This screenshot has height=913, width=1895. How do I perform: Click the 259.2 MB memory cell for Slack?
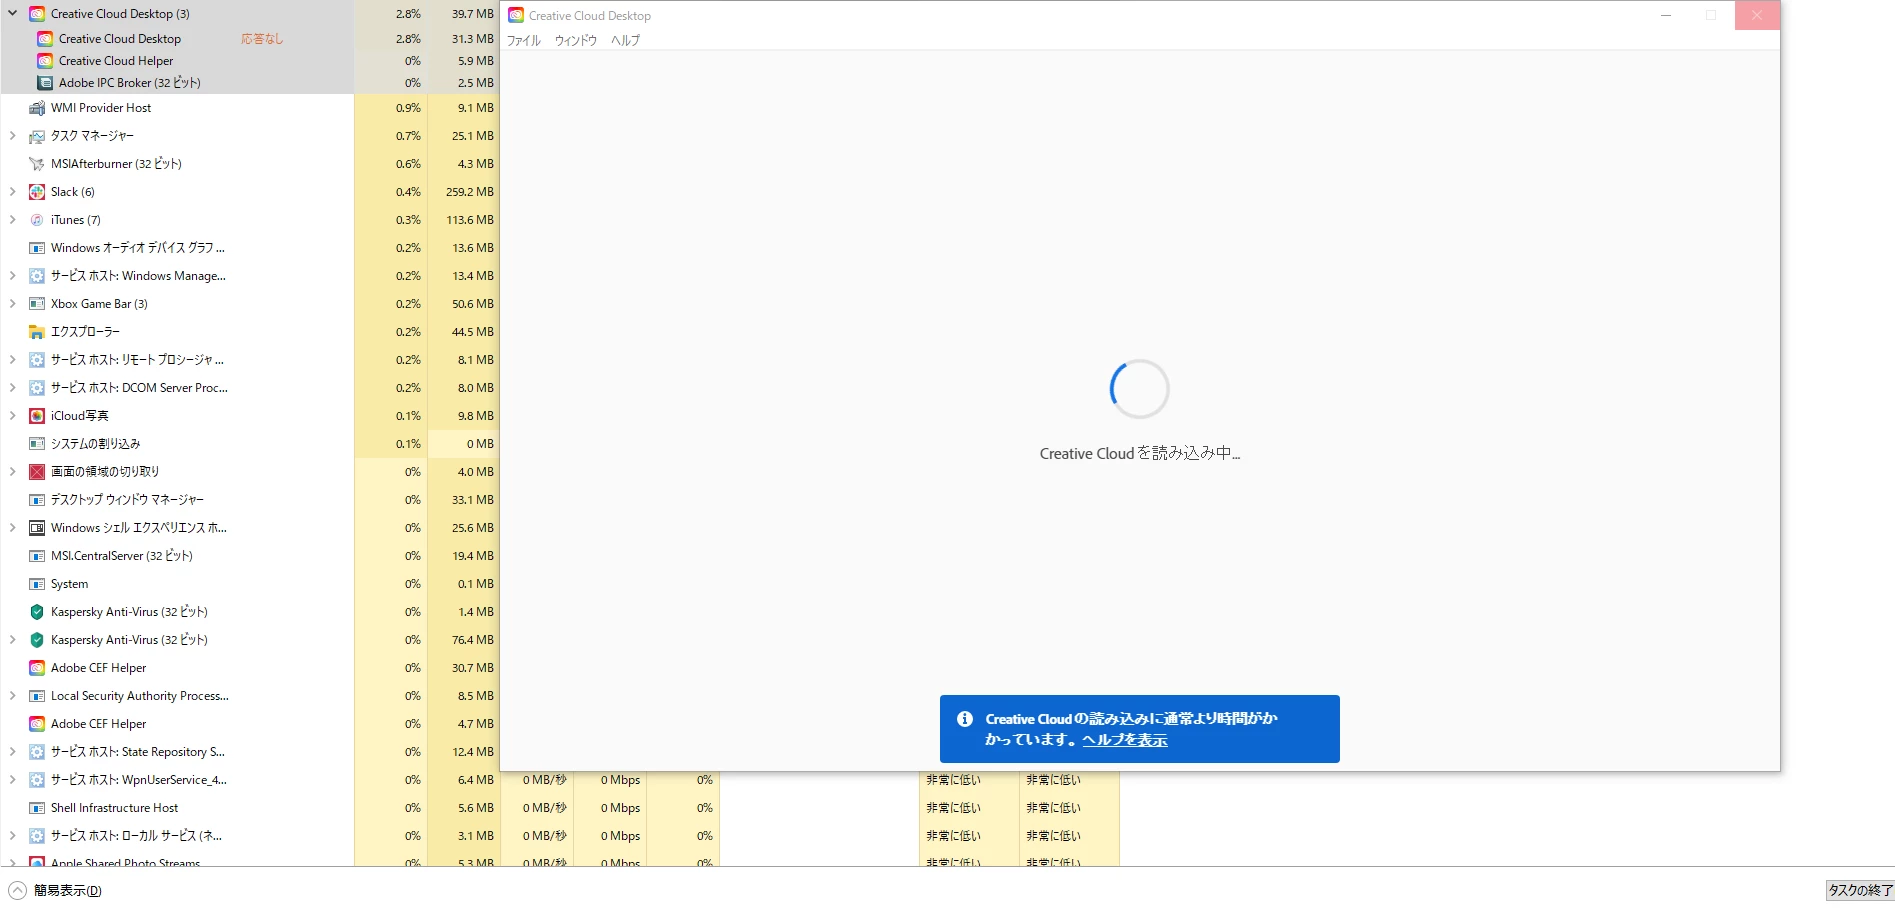(464, 192)
